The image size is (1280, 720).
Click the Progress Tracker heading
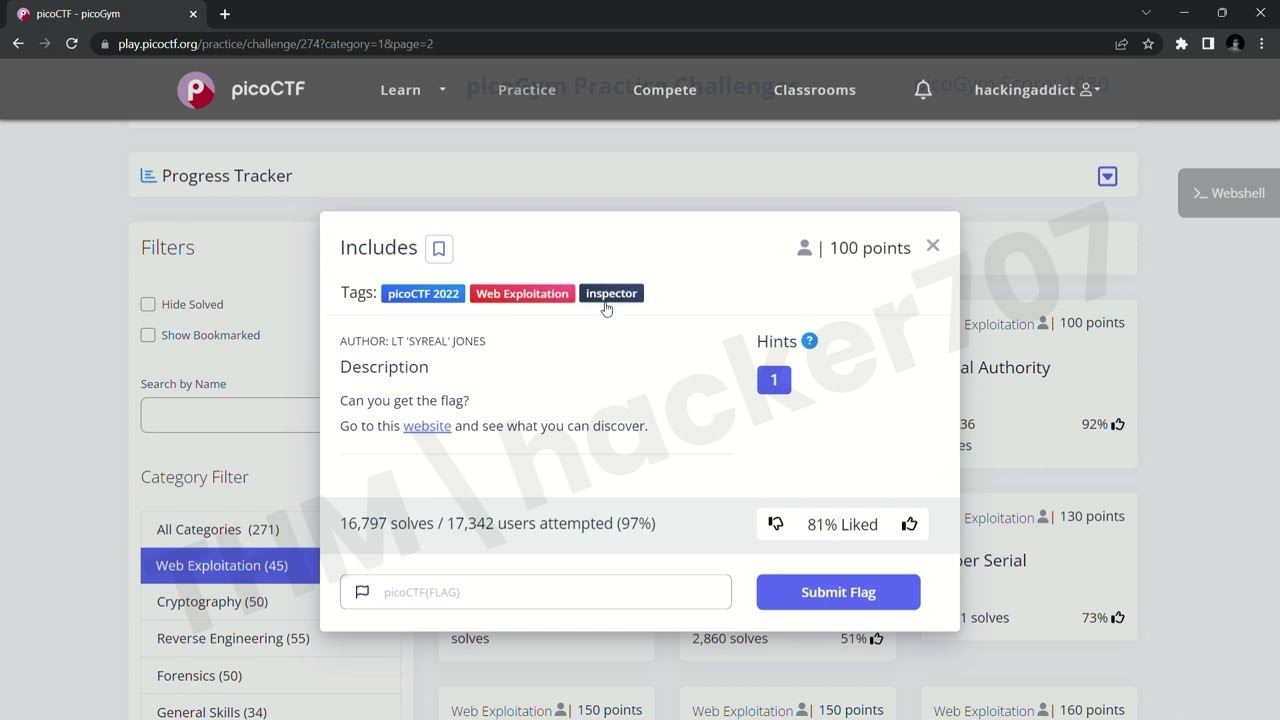point(227,176)
